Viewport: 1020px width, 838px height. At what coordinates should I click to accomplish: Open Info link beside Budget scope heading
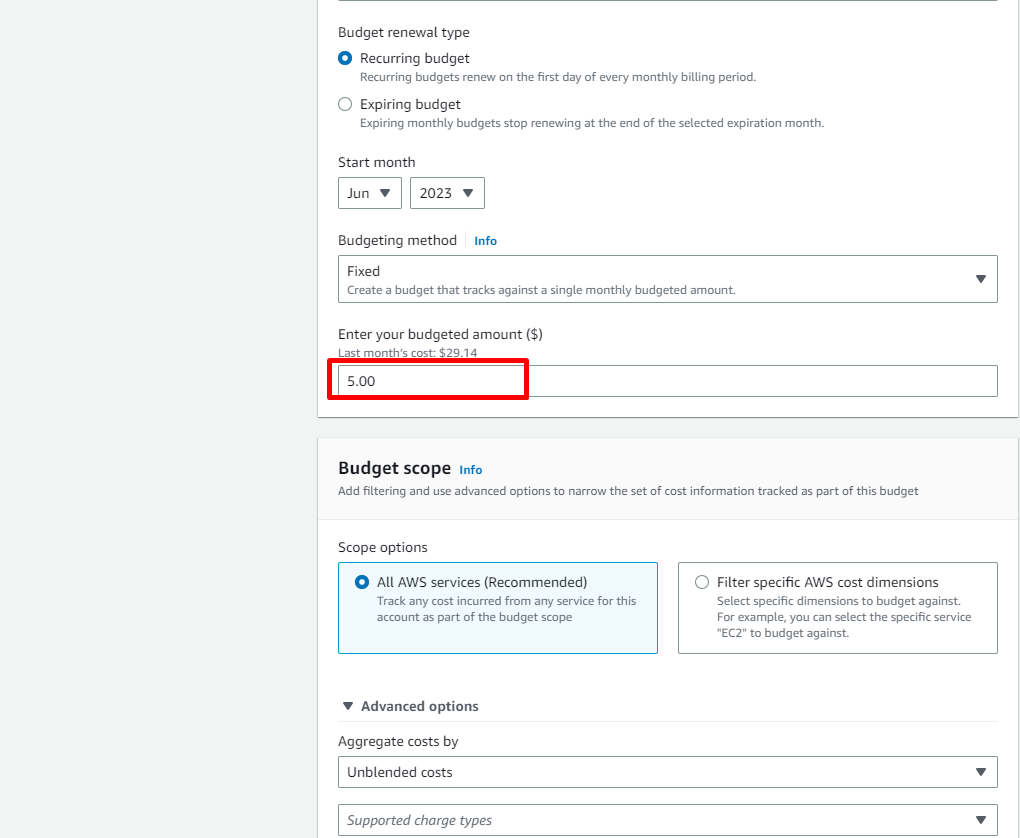click(x=470, y=470)
